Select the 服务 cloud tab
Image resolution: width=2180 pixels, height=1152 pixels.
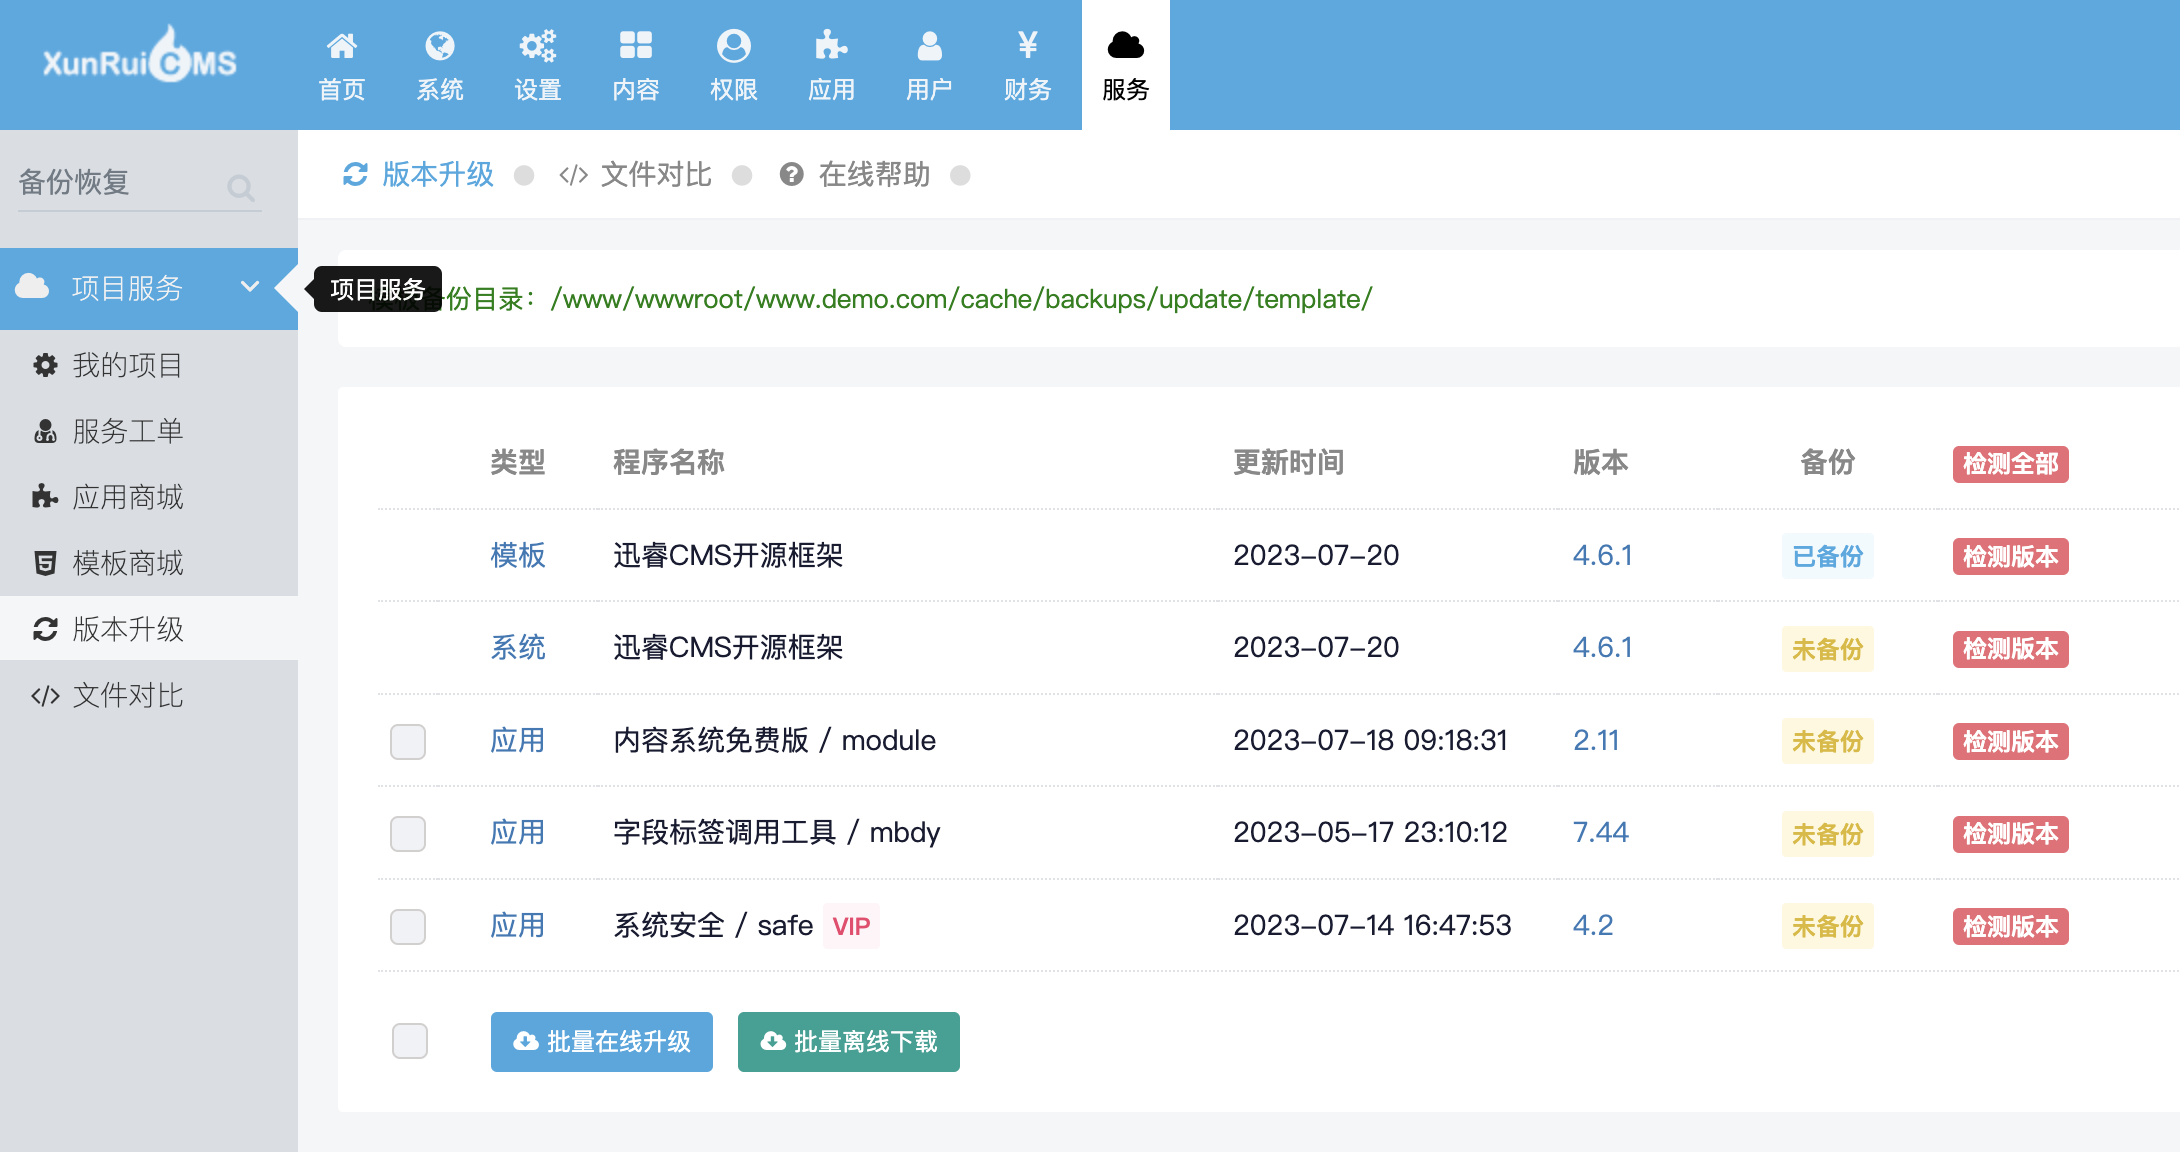click(x=1126, y=65)
